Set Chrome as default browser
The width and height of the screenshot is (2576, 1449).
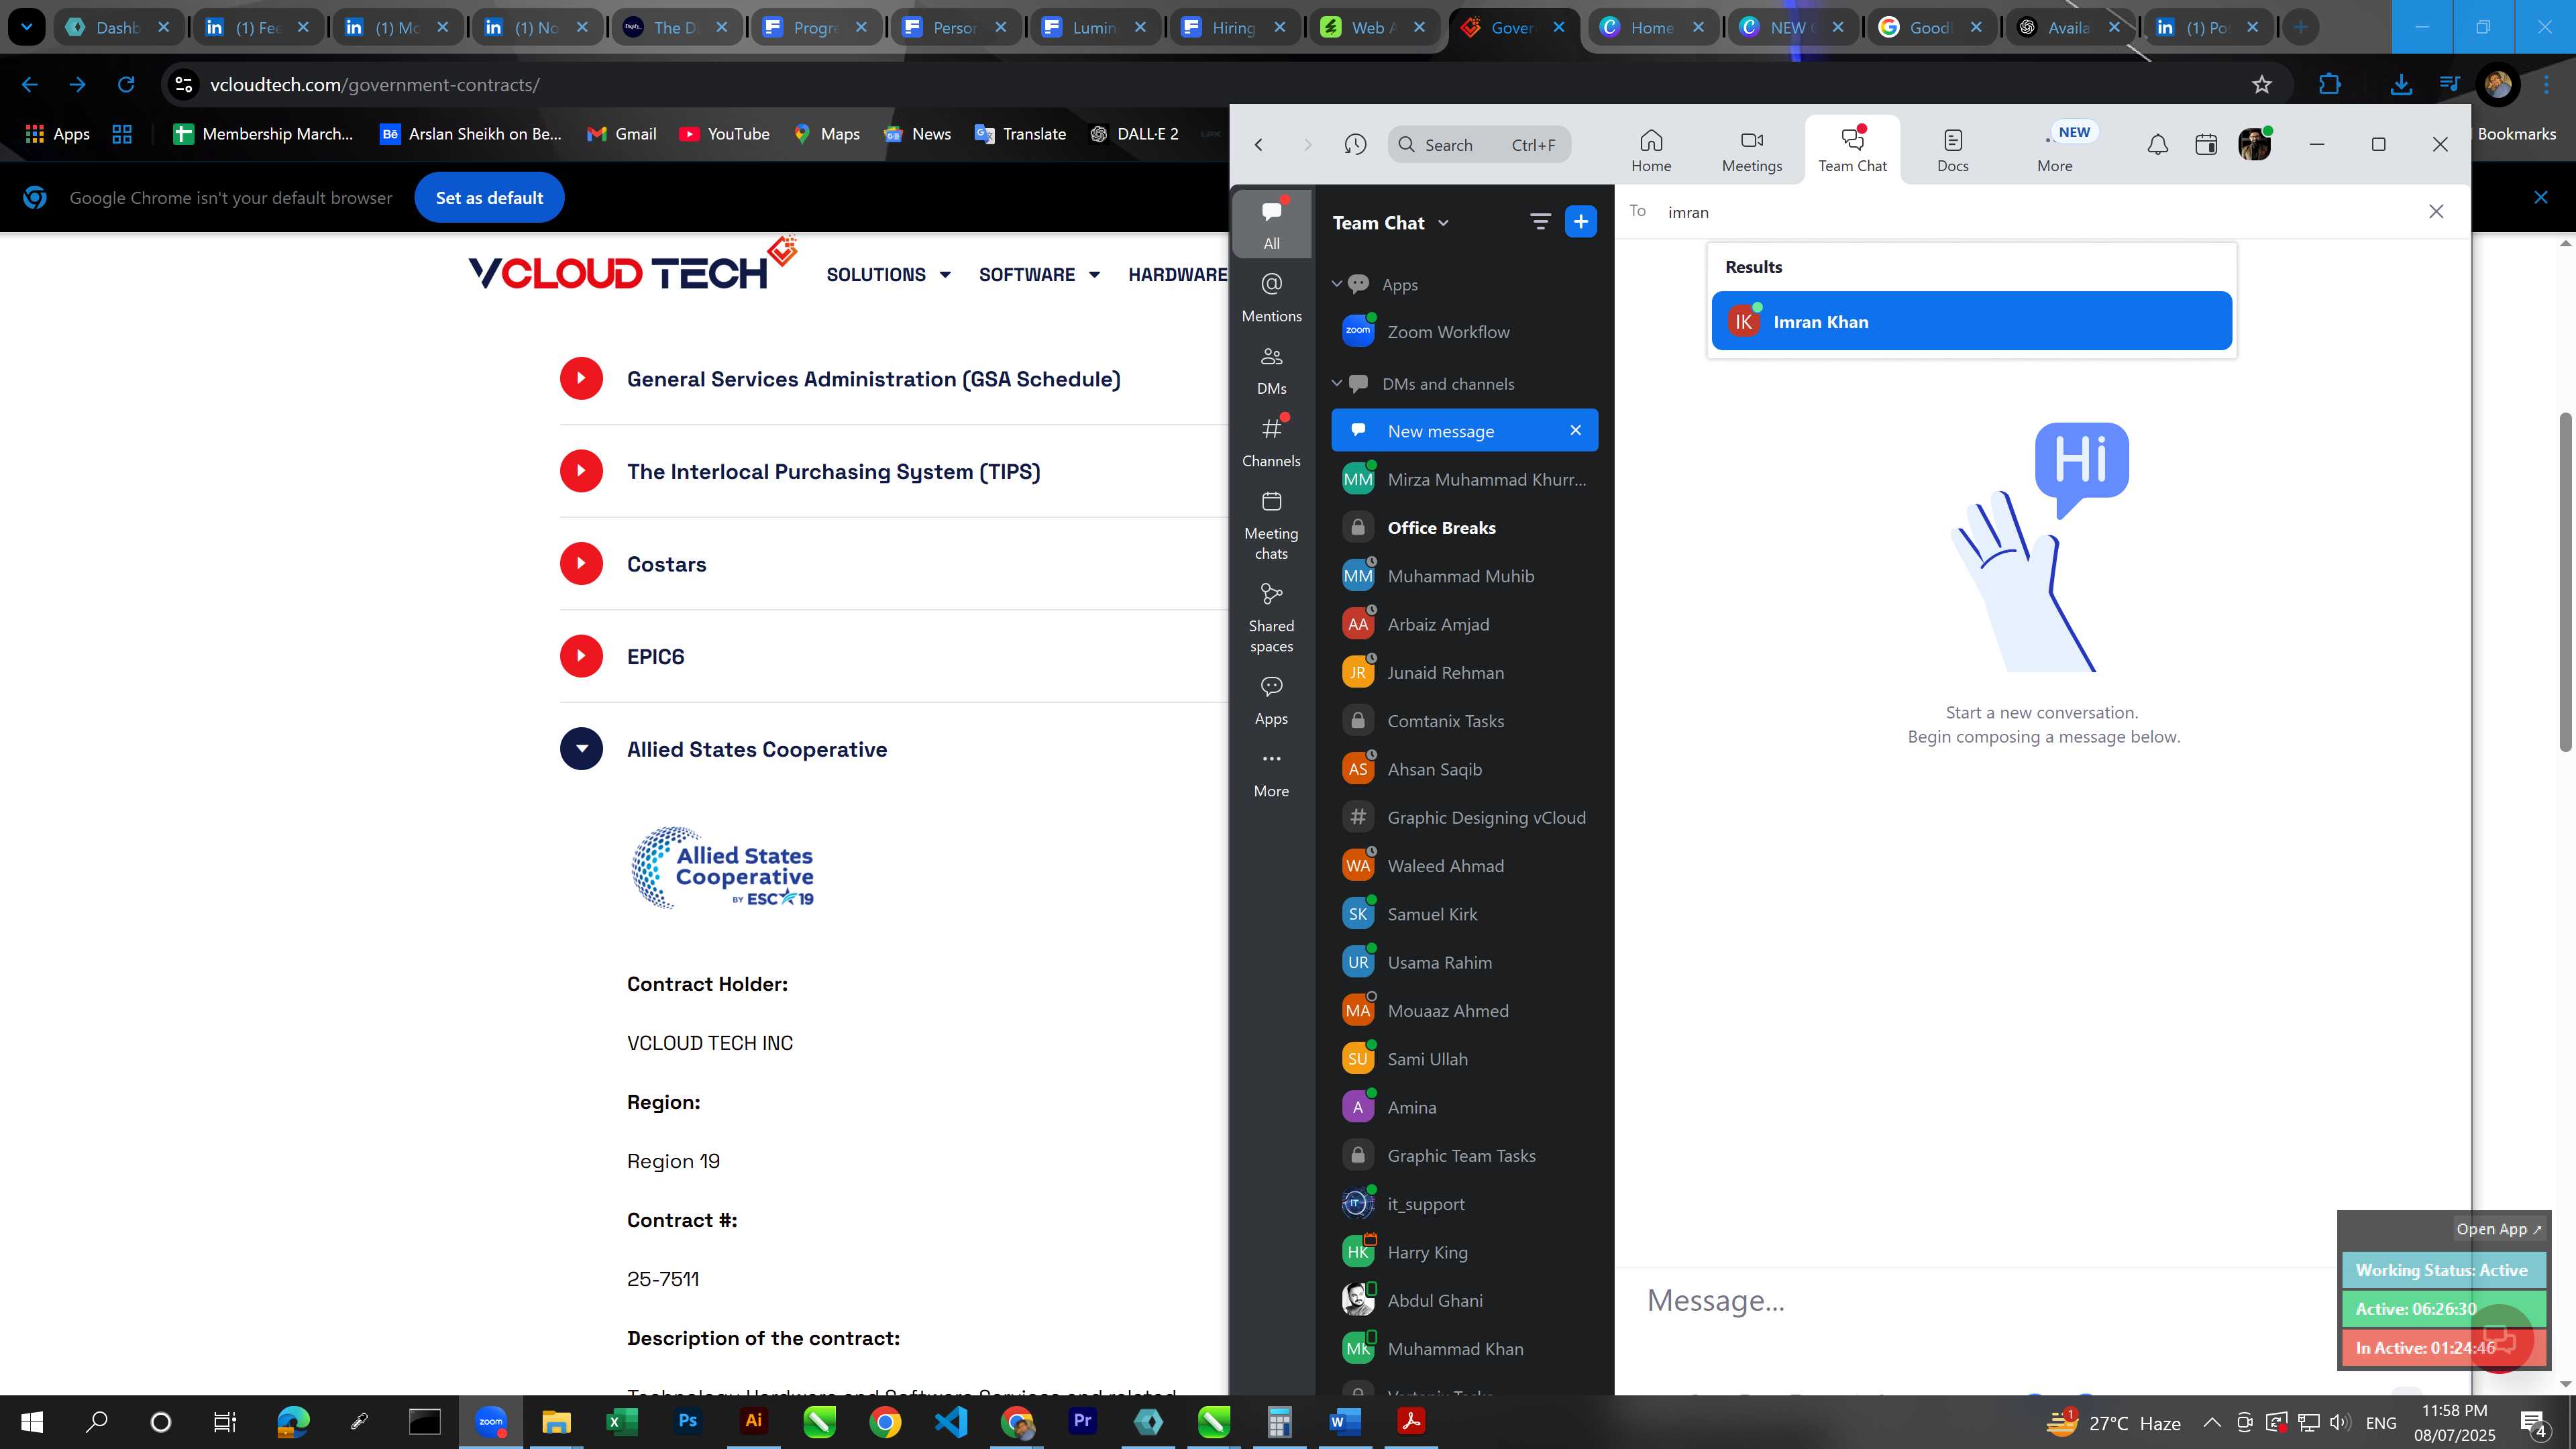coord(489,198)
